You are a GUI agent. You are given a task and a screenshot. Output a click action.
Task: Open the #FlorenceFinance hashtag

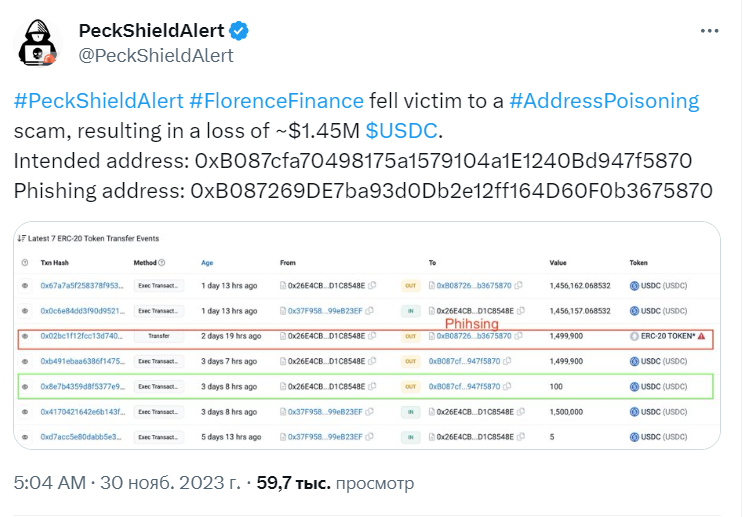pyautogui.click(x=276, y=101)
